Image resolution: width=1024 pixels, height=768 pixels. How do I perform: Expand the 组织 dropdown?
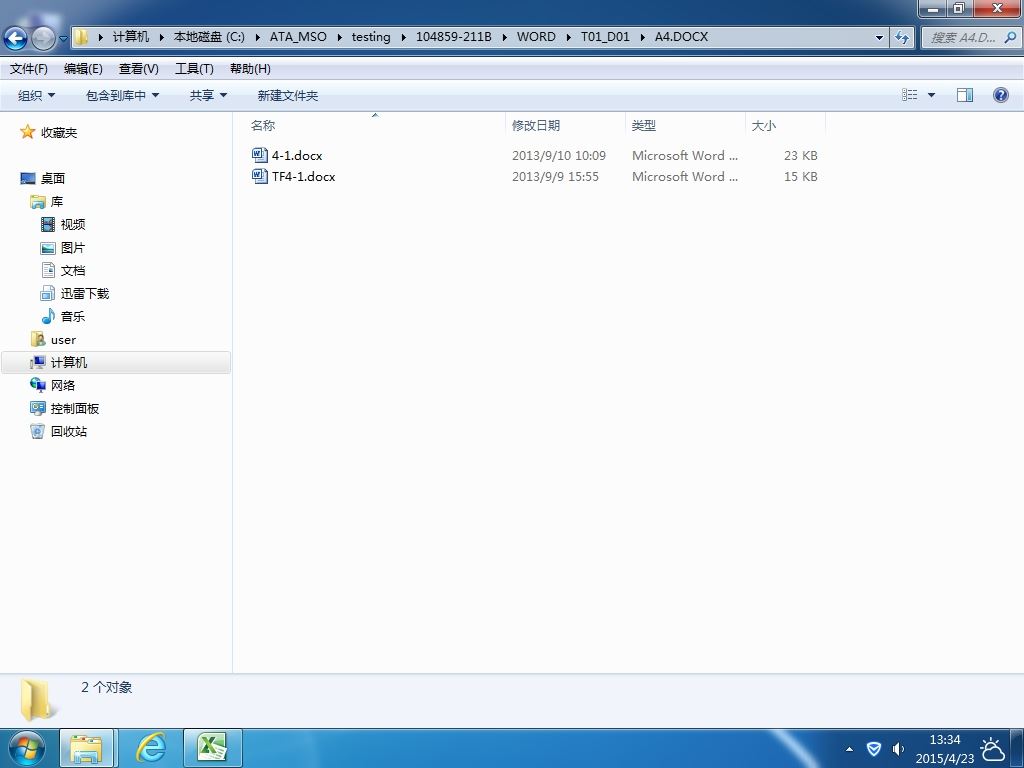(x=36, y=95)
